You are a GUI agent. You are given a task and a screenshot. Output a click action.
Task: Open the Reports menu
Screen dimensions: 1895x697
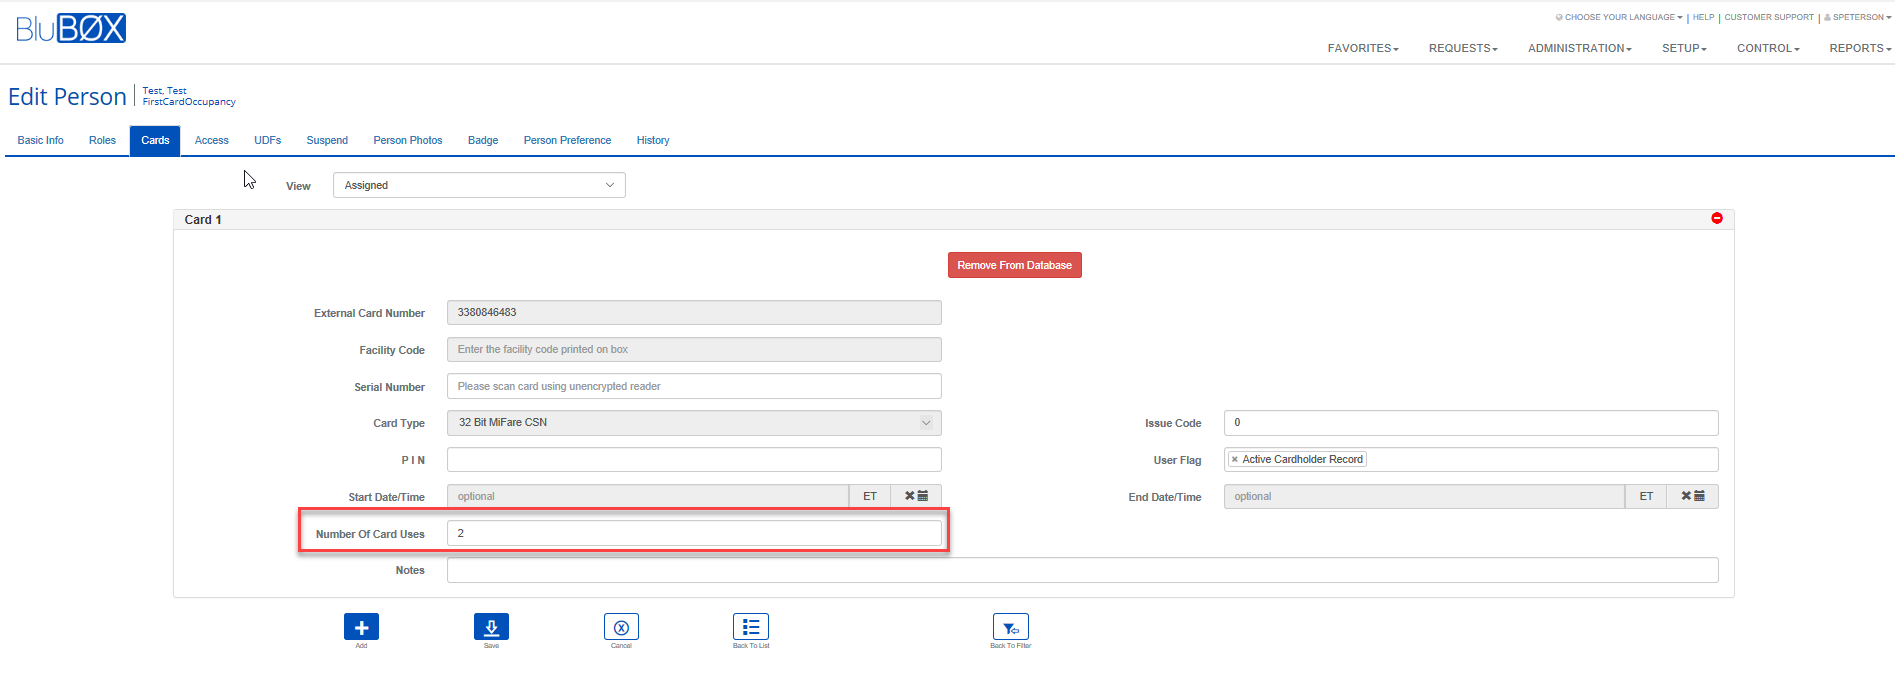(x=1859, y=48)
